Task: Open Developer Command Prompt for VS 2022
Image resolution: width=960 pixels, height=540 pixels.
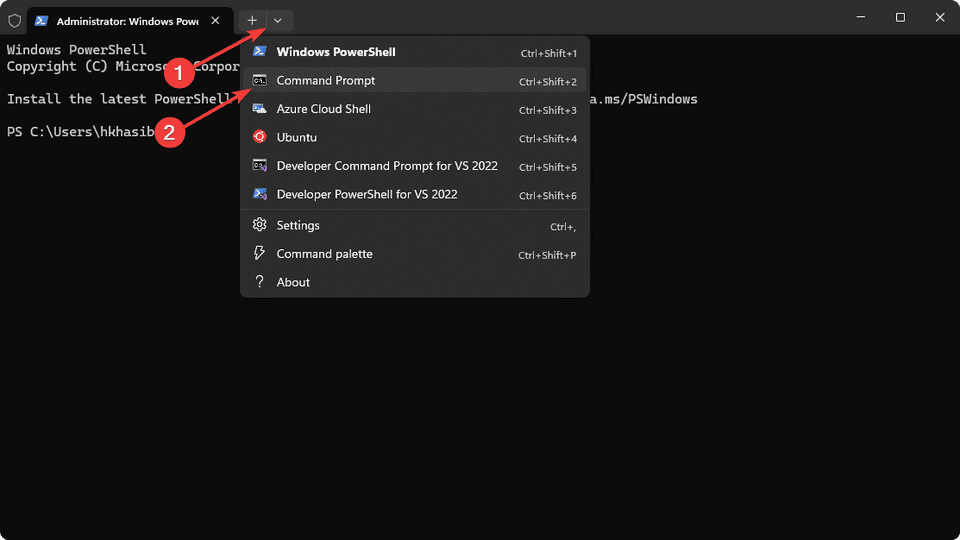Action: tap(414, 166)
